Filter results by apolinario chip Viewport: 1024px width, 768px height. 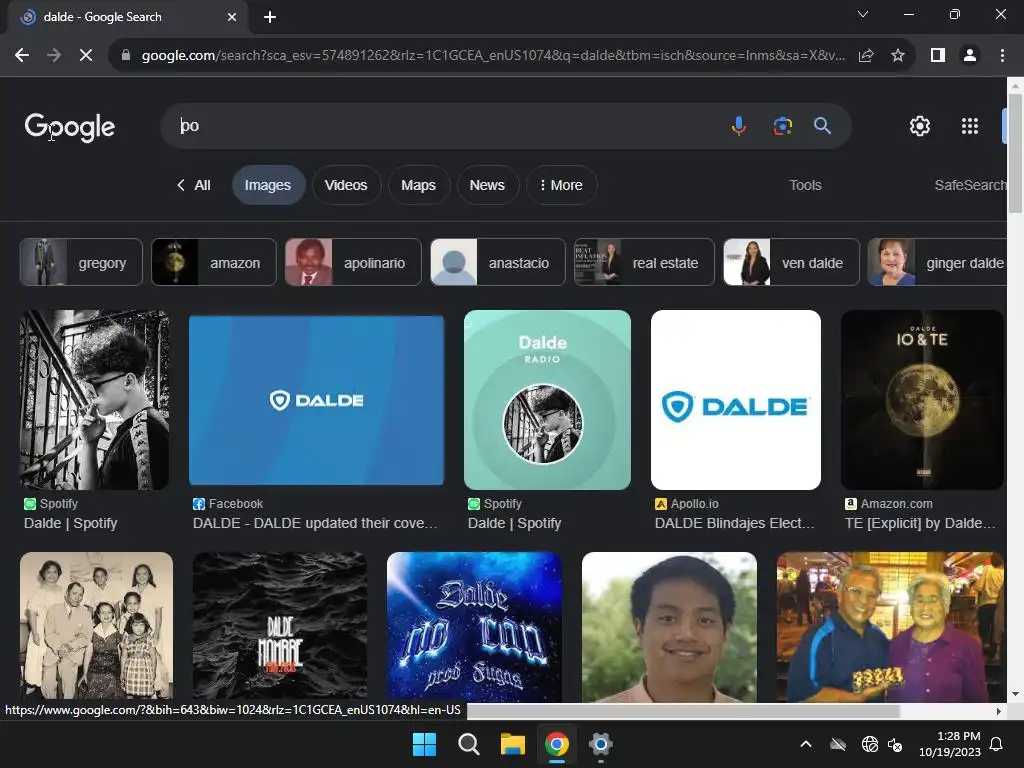coord(353,263)
